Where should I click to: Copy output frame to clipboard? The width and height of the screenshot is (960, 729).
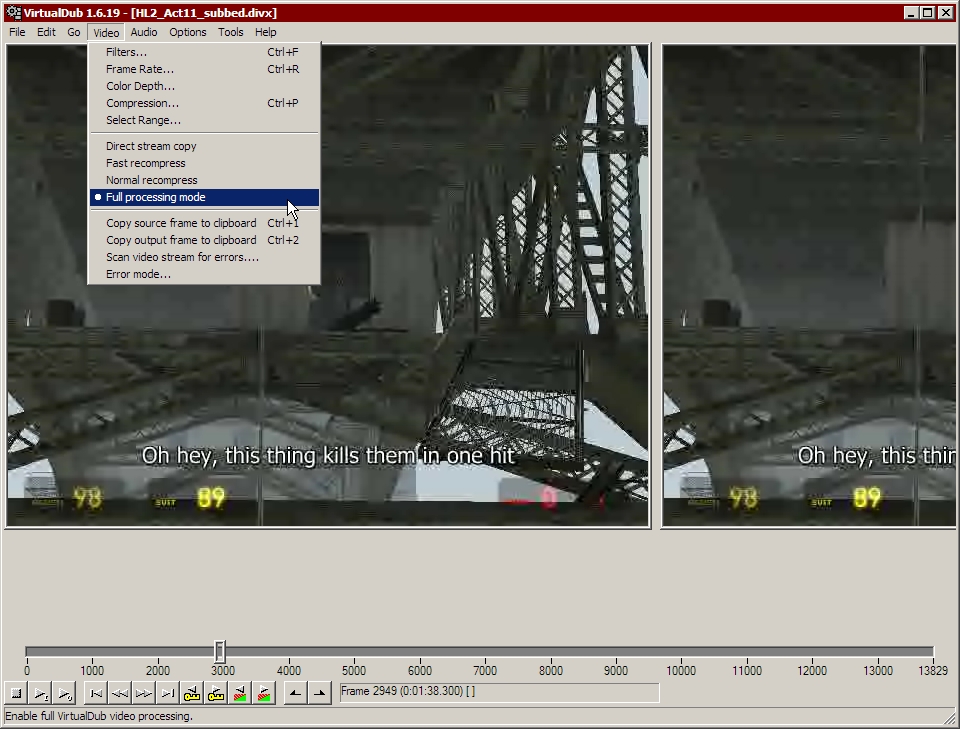[204, 241]
